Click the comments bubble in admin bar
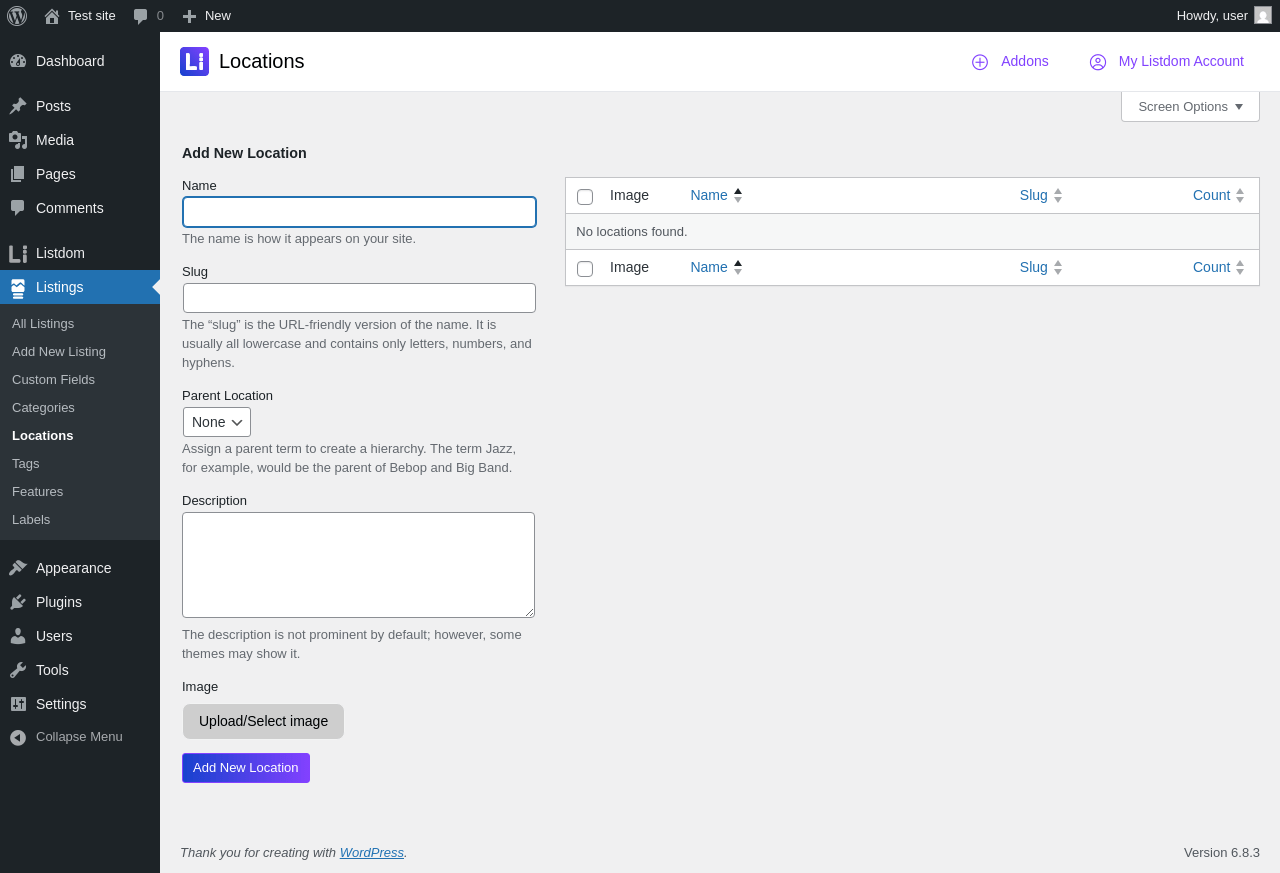The width and height of the screenshot is (1280, 873). pos(141,16)
